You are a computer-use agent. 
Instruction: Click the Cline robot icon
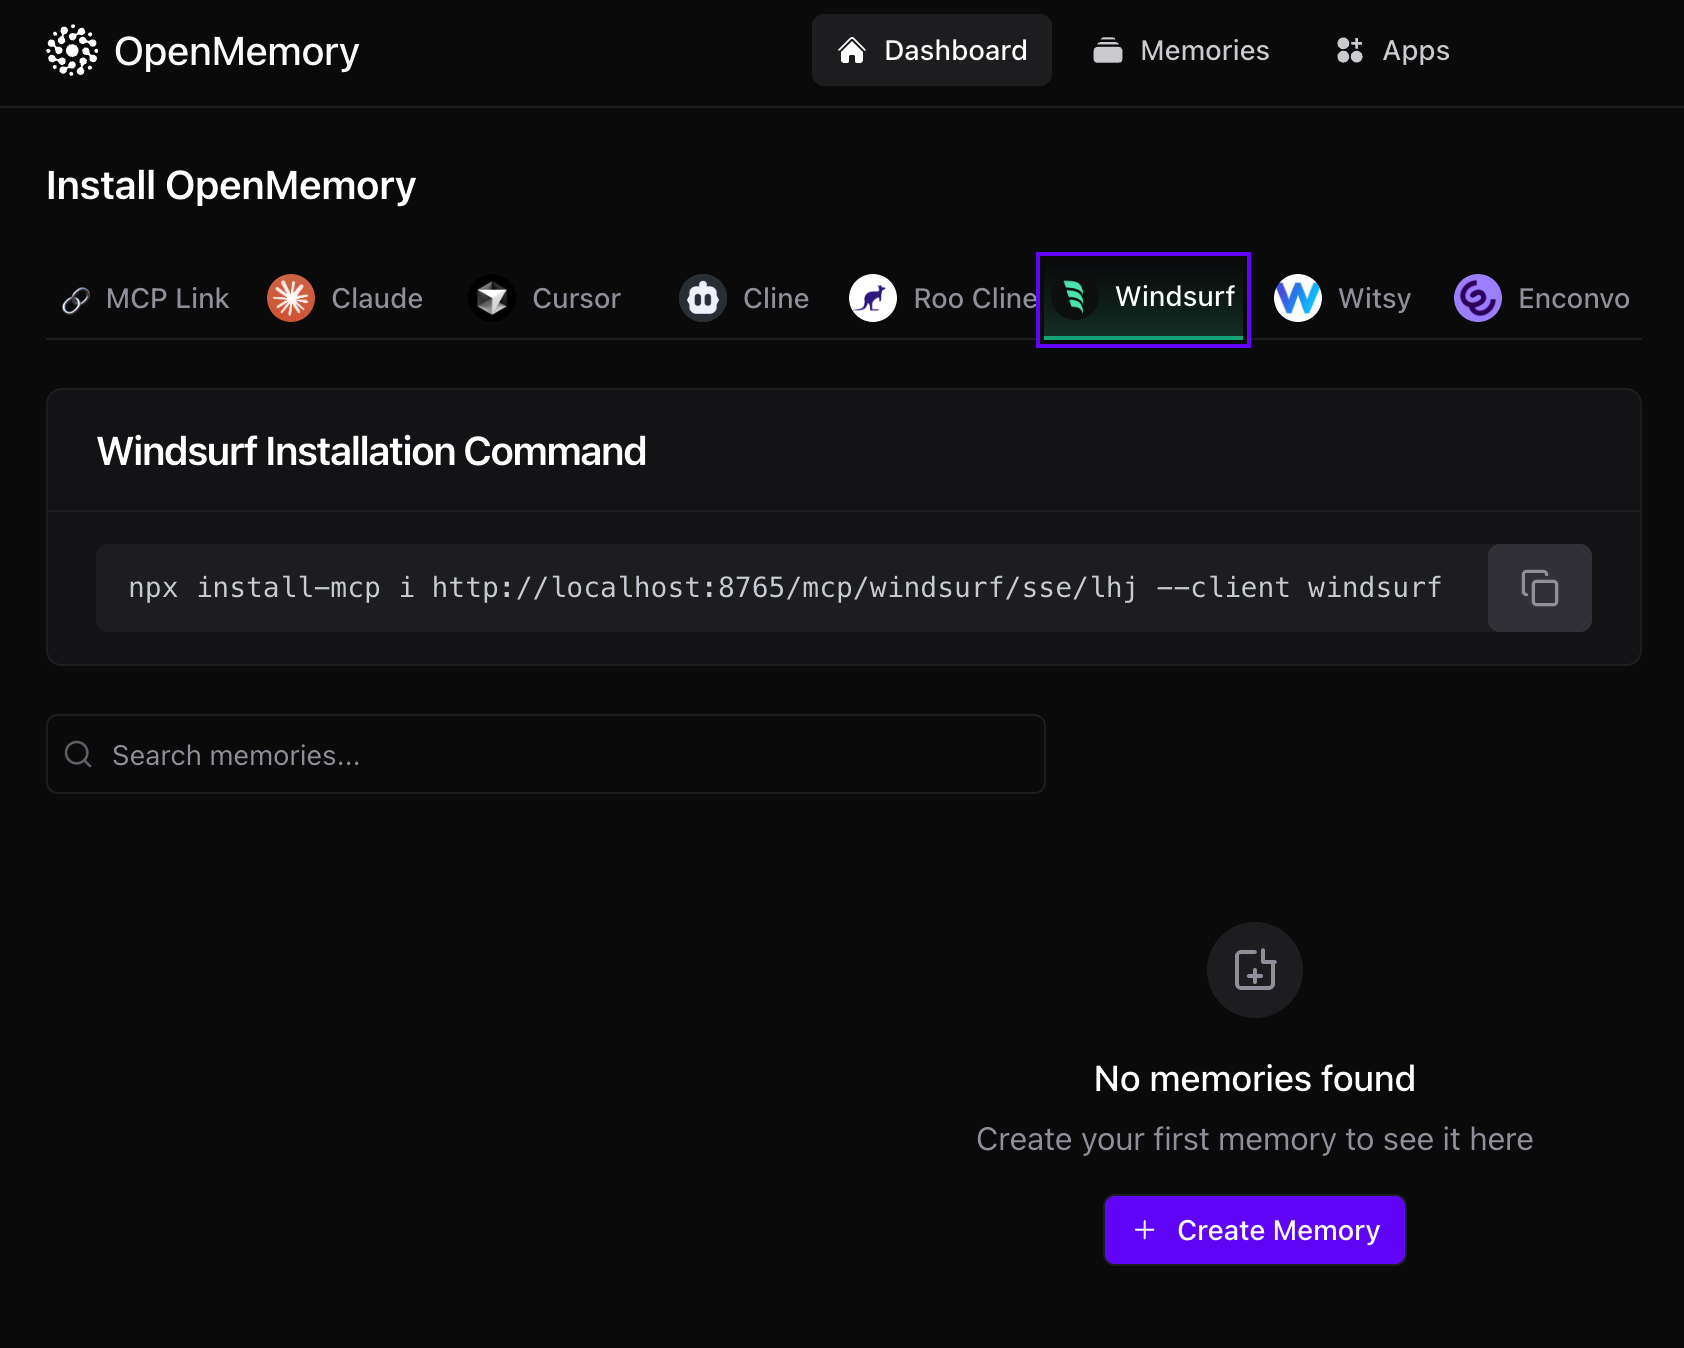(x=703, y=298)
